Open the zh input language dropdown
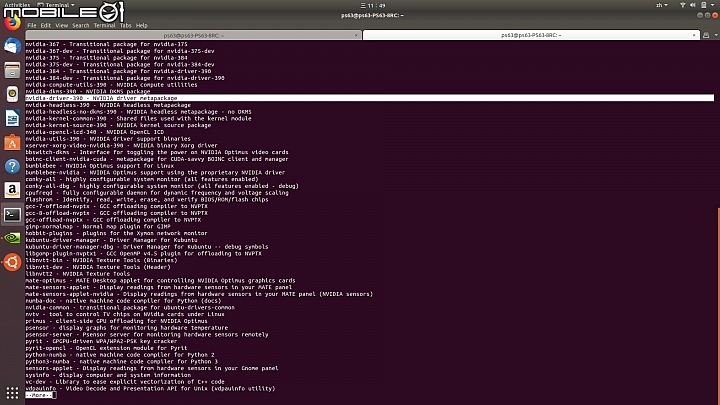The image size is (720, 405). [662, 5]
